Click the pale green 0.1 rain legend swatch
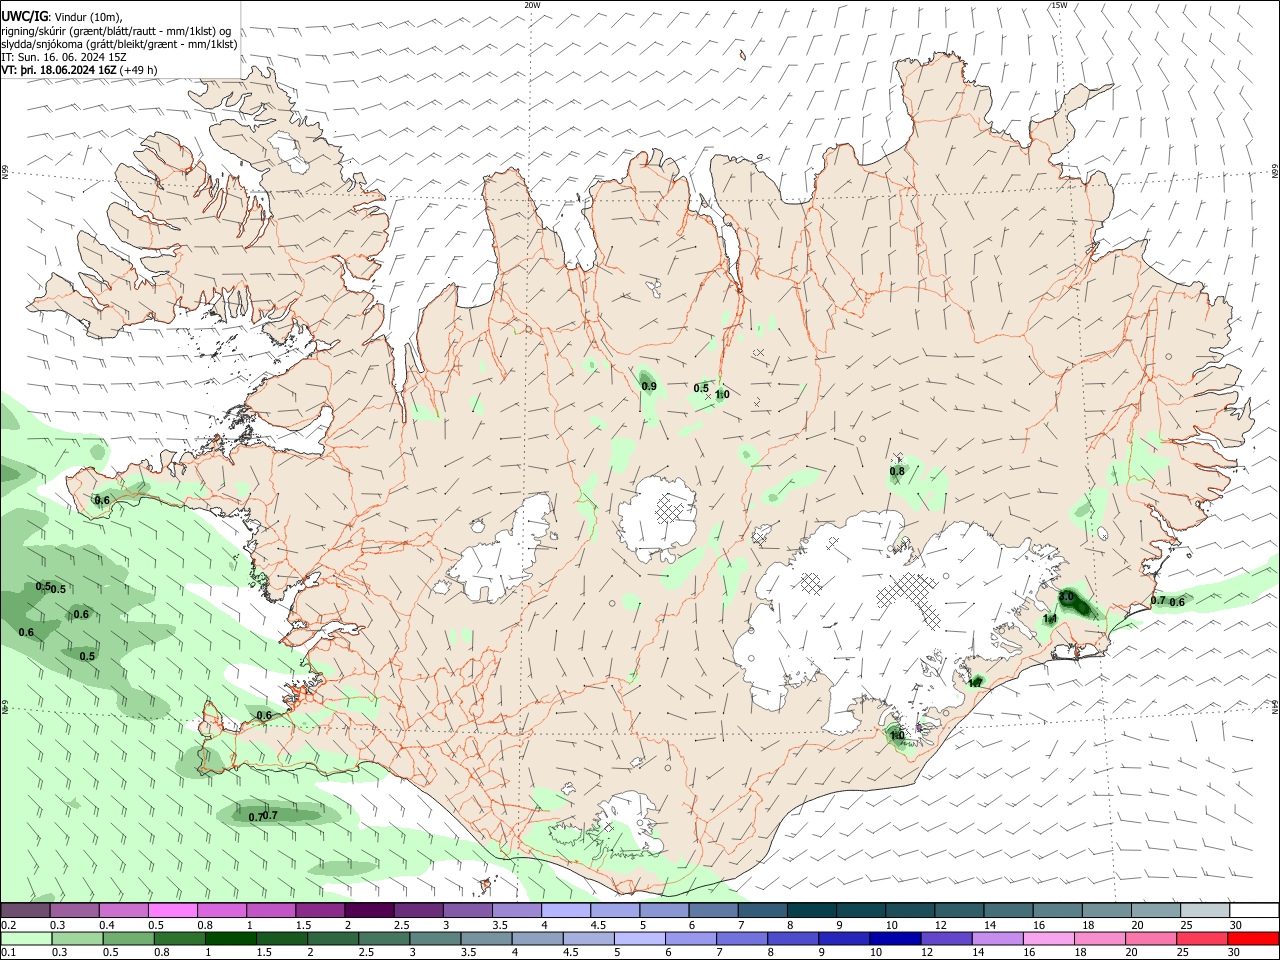 pyautogui.click(x=27, y=938)
